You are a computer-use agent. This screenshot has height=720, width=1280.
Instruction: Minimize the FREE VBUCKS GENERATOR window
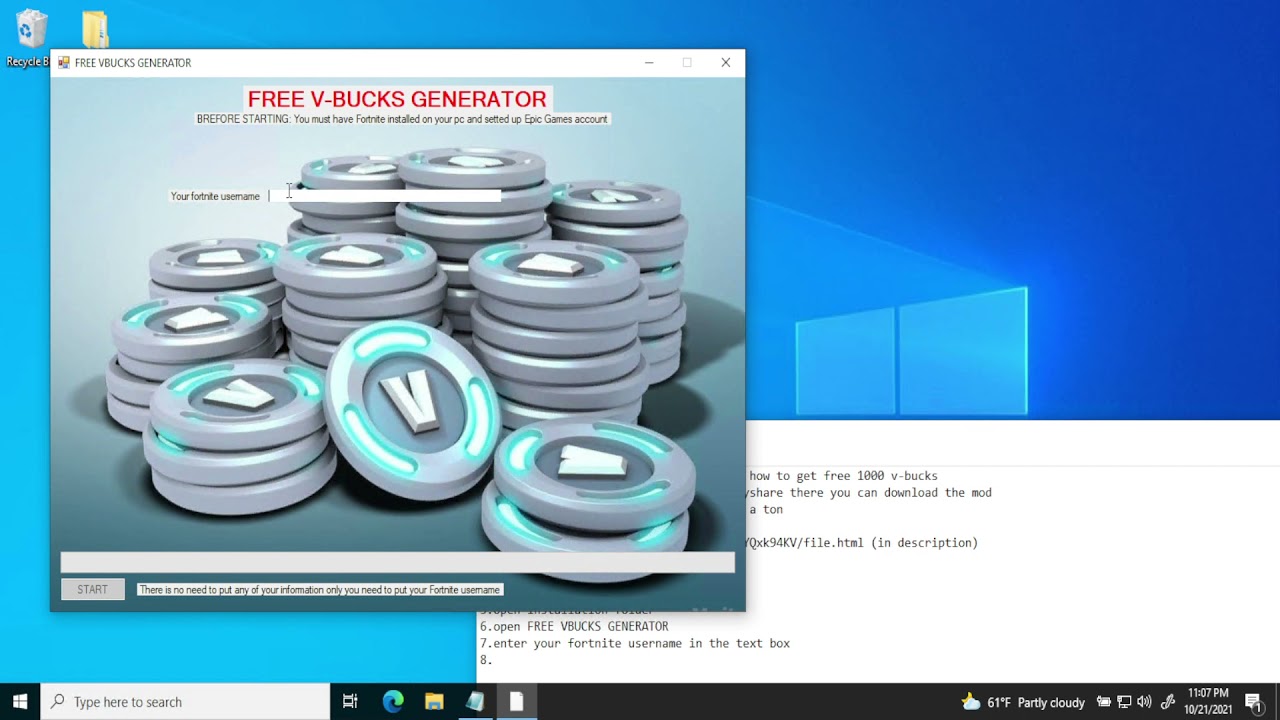[x=649, y=63]
